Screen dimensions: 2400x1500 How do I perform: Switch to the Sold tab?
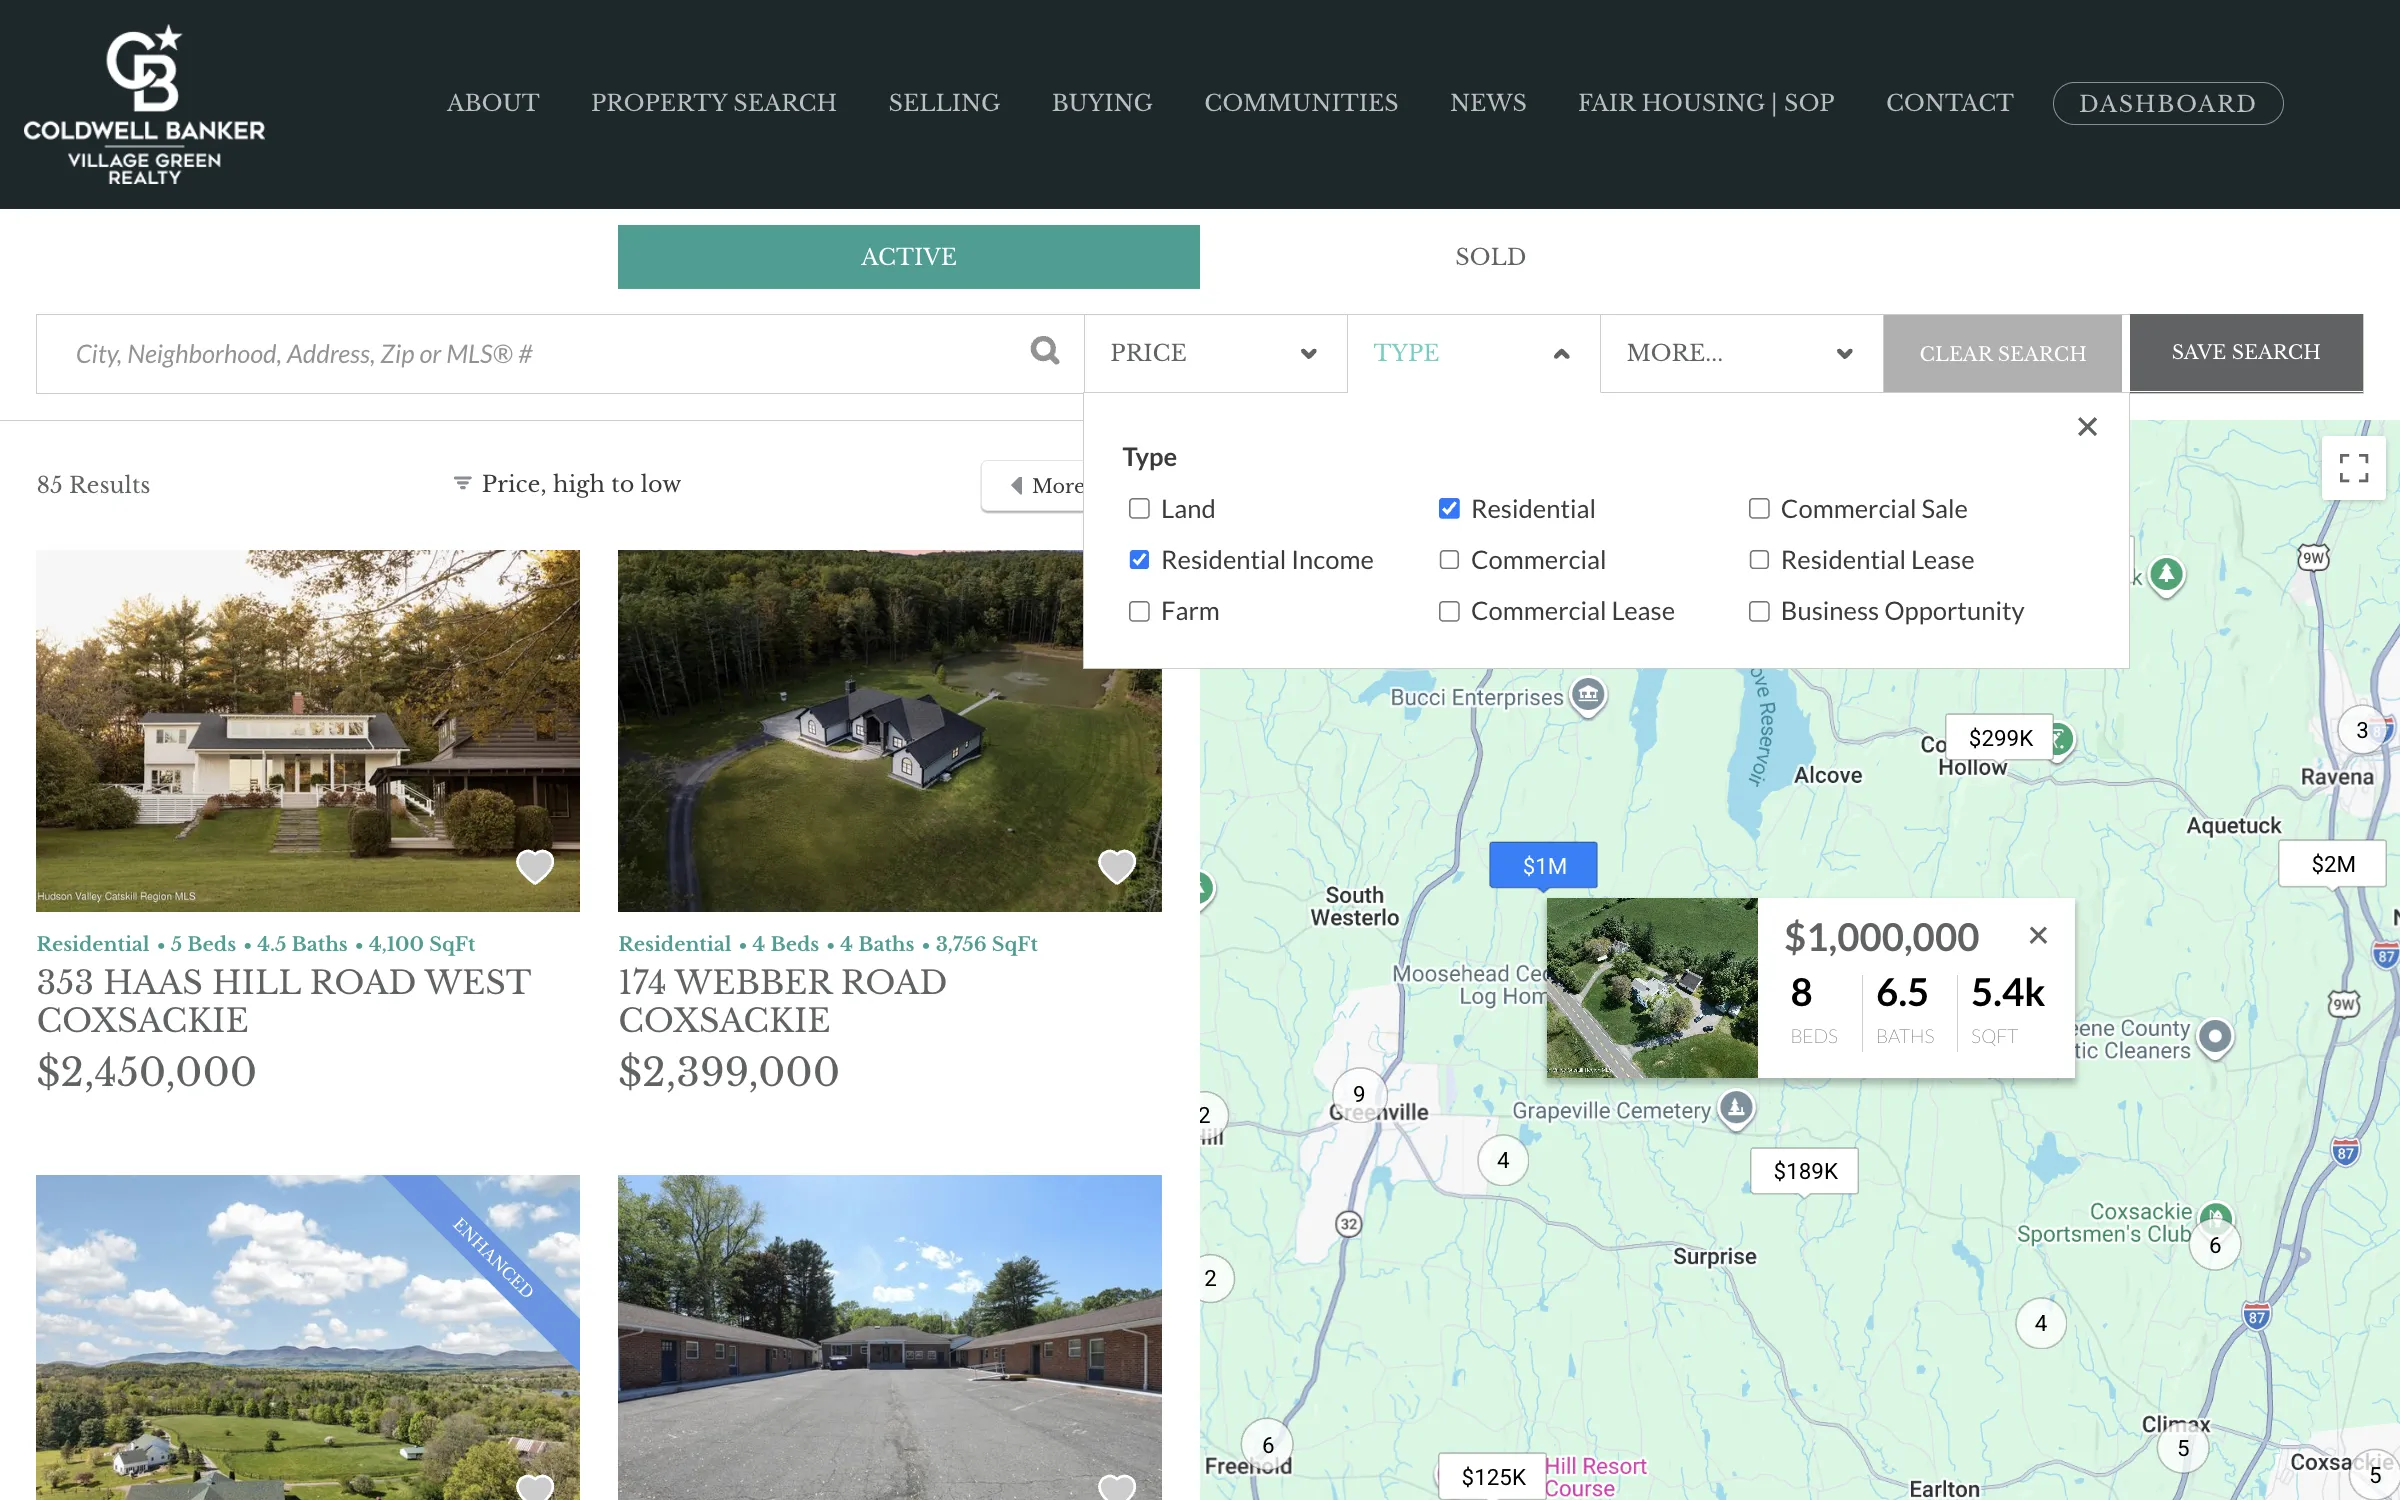click(x=1490, y=257)
